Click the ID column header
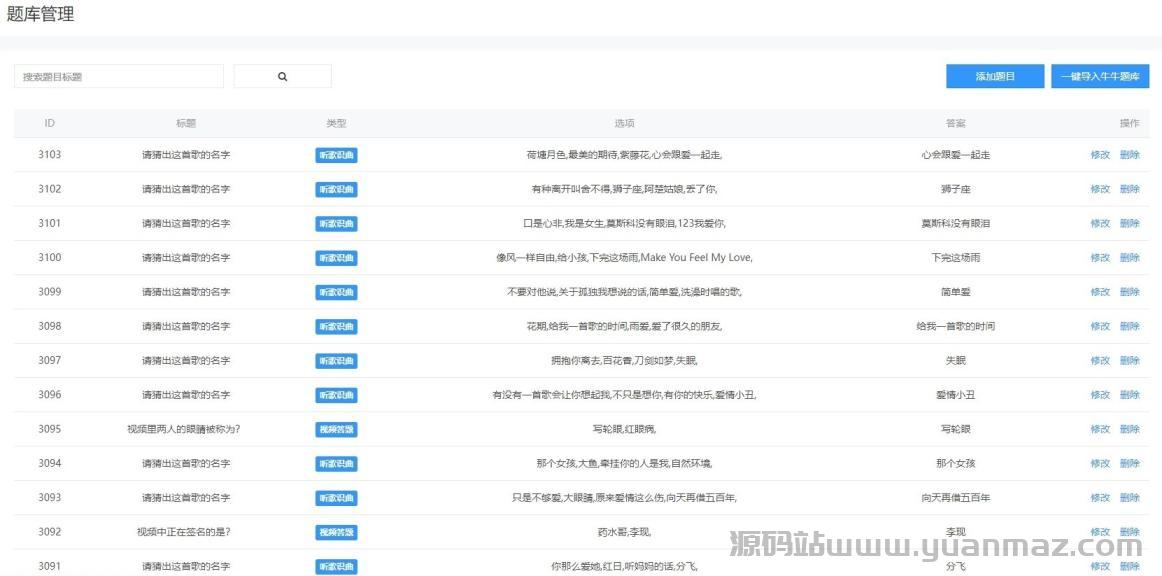 tap(50, 124)
